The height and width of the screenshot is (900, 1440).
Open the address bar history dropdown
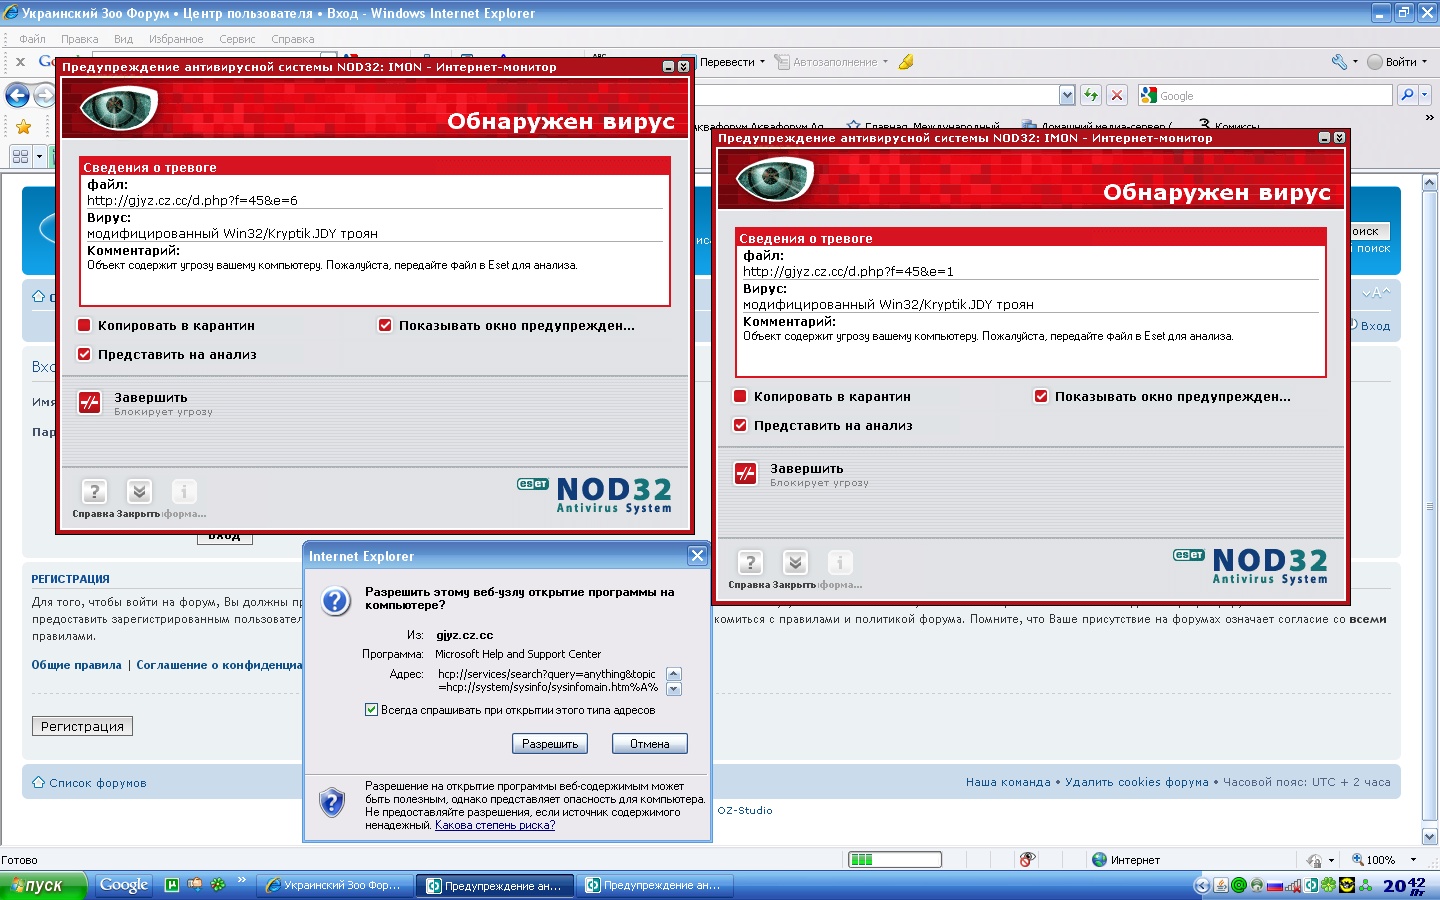(1067, 95)
